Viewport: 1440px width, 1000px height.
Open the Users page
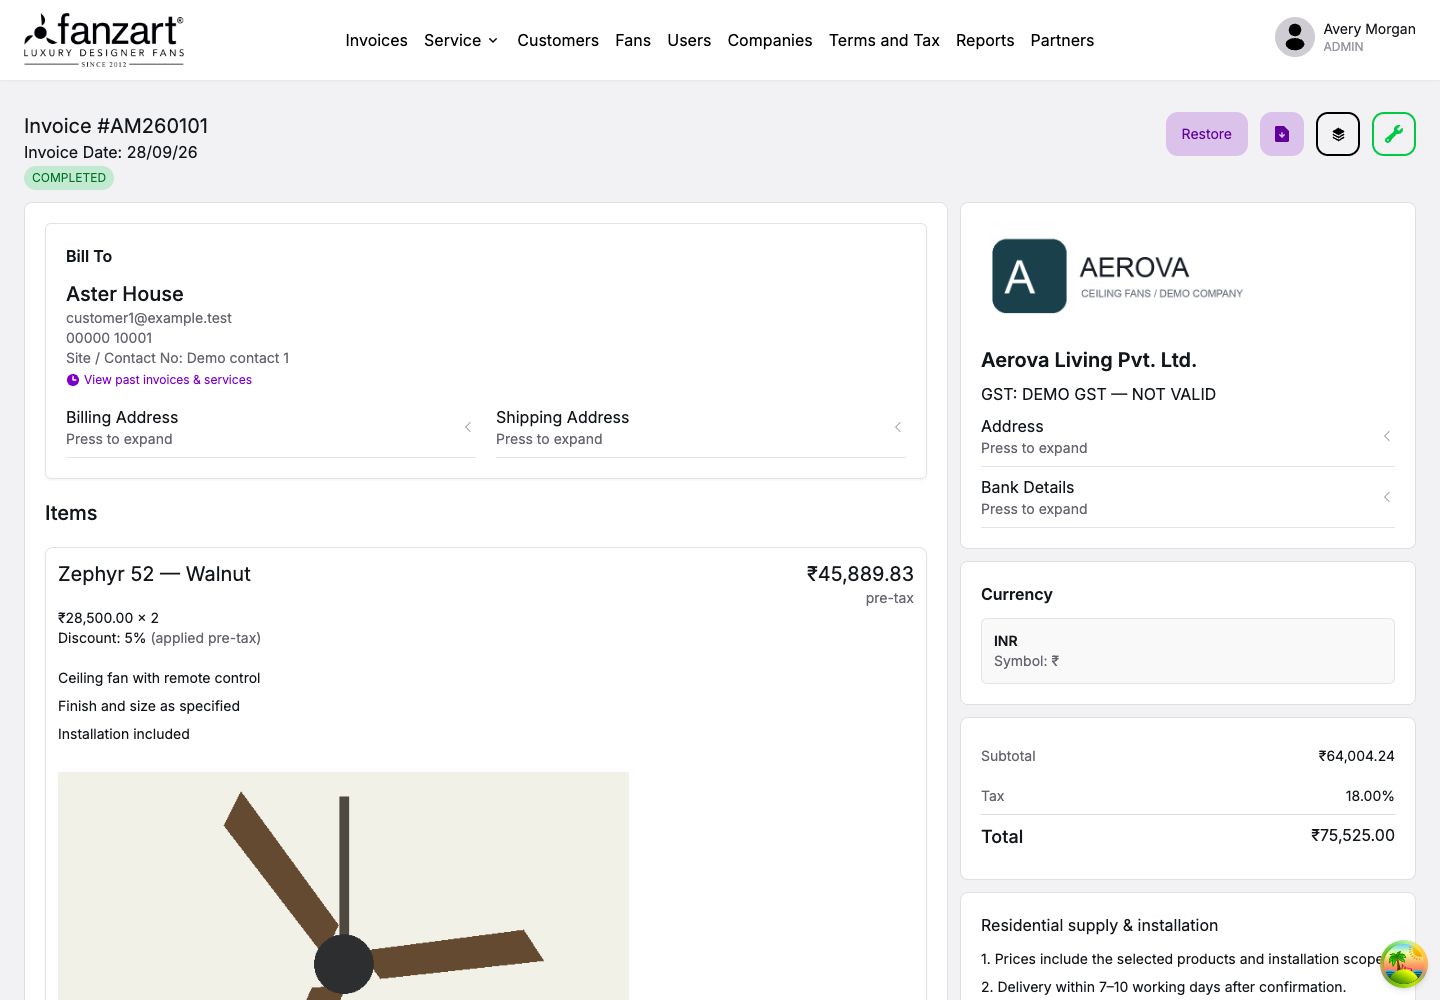689,40
